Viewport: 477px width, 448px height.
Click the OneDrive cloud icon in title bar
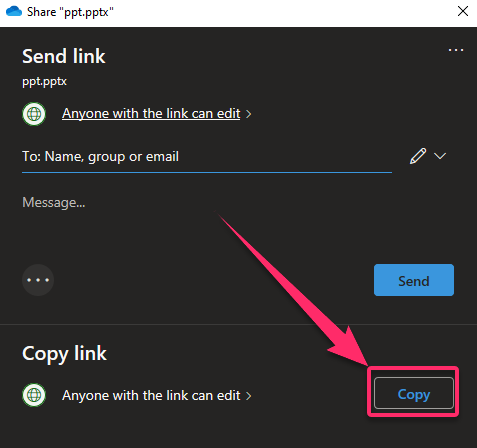[x=14, y=11]
